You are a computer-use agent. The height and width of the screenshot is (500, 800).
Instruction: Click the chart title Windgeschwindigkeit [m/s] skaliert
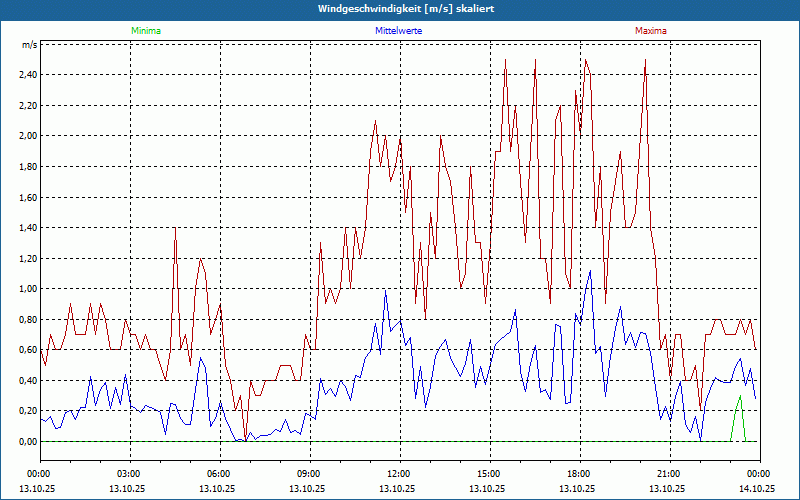coord(406,9)
